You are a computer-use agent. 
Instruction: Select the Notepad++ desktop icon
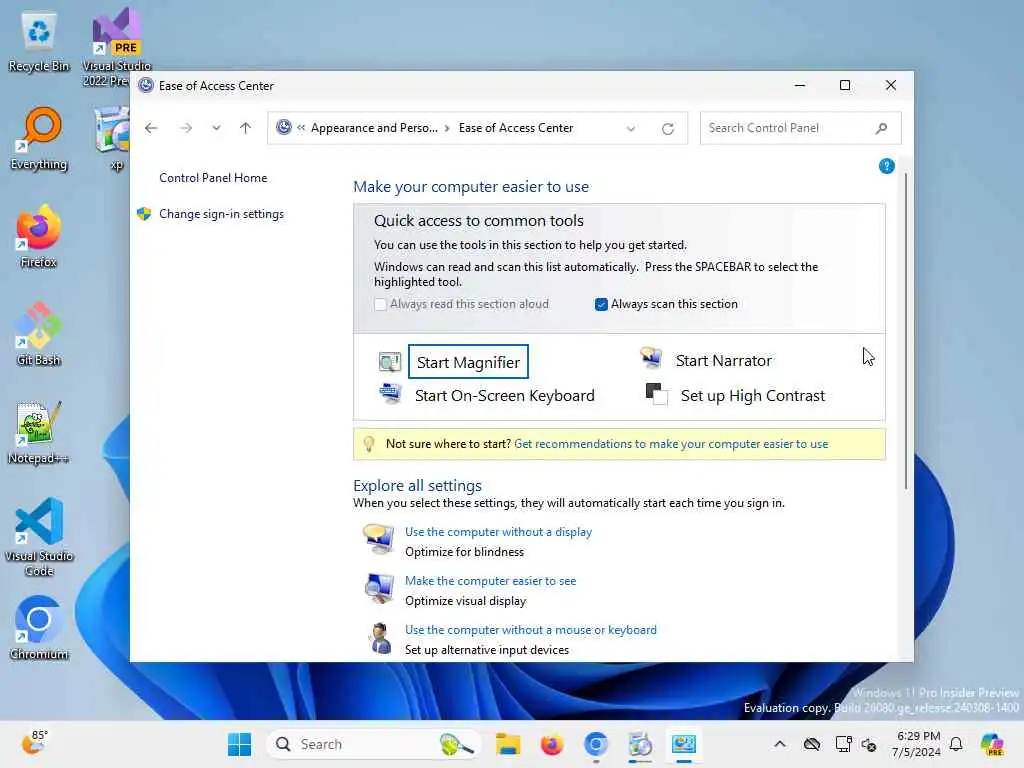pos(39,432)
